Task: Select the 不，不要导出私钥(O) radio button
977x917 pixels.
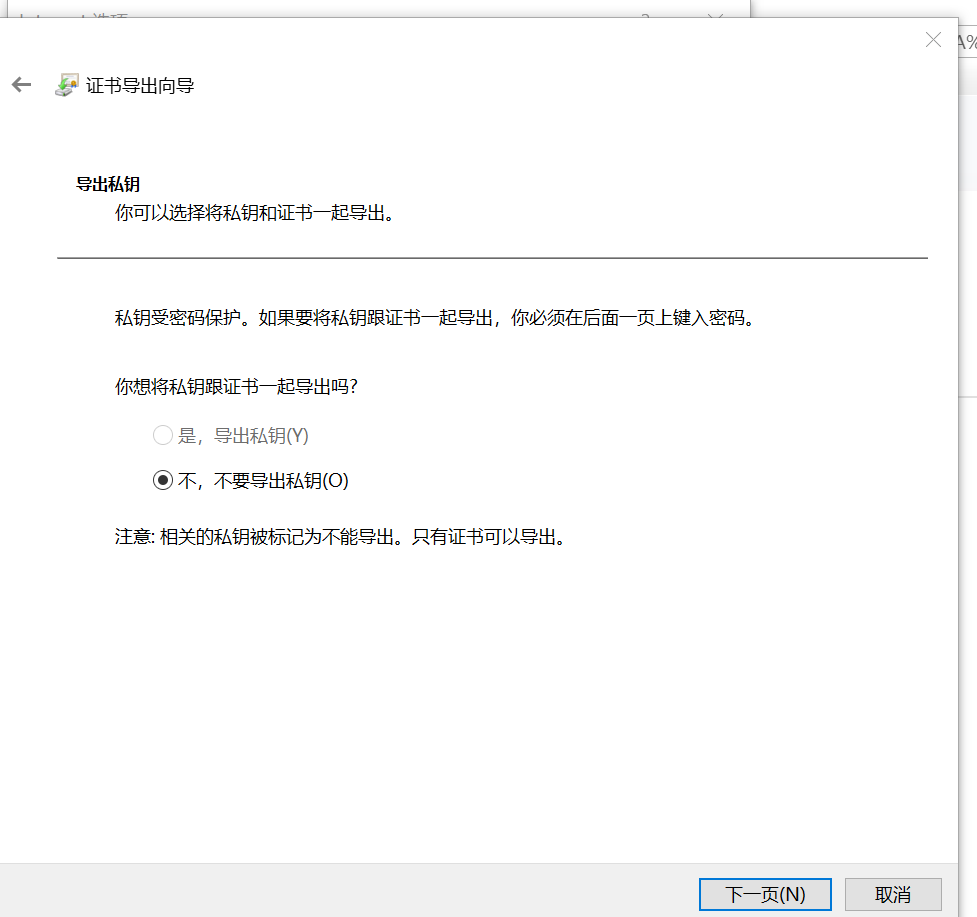Action: coord(162,481)
